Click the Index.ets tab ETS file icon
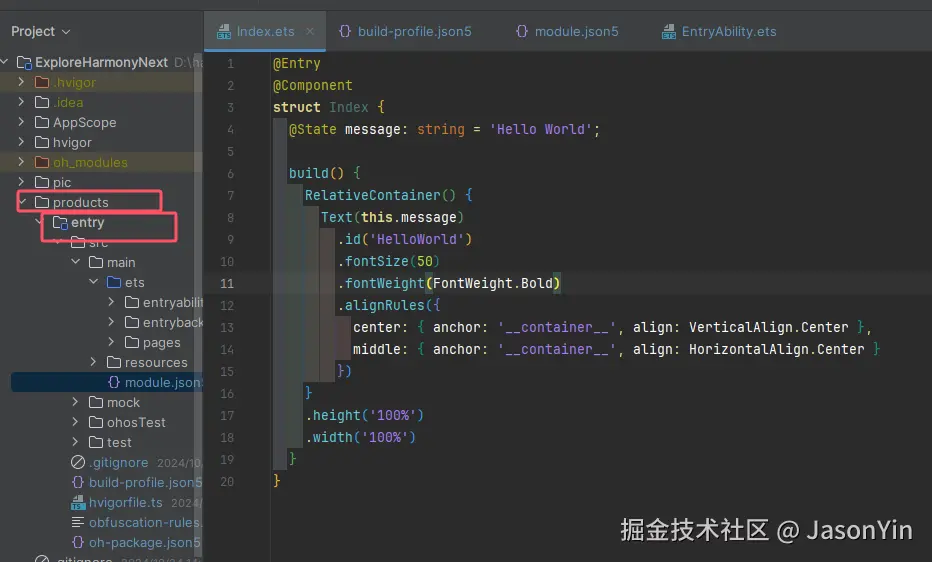 [x=223, y=31]
